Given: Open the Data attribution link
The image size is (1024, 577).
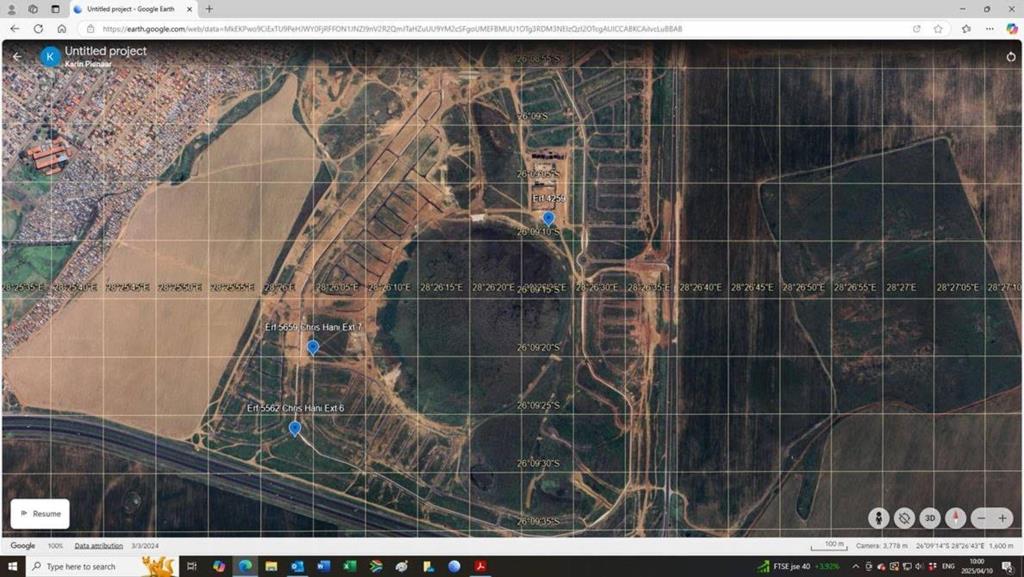Looking at the screenshot, I should click(99, 546).
